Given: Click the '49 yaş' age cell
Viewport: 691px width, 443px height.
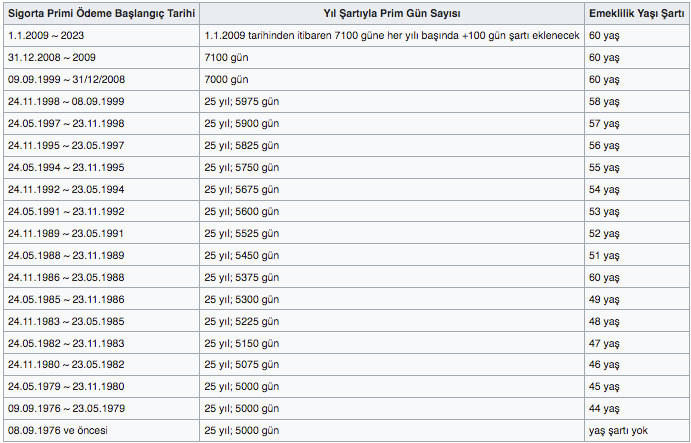Looking at the screenshot, I should tap(636, 299).
